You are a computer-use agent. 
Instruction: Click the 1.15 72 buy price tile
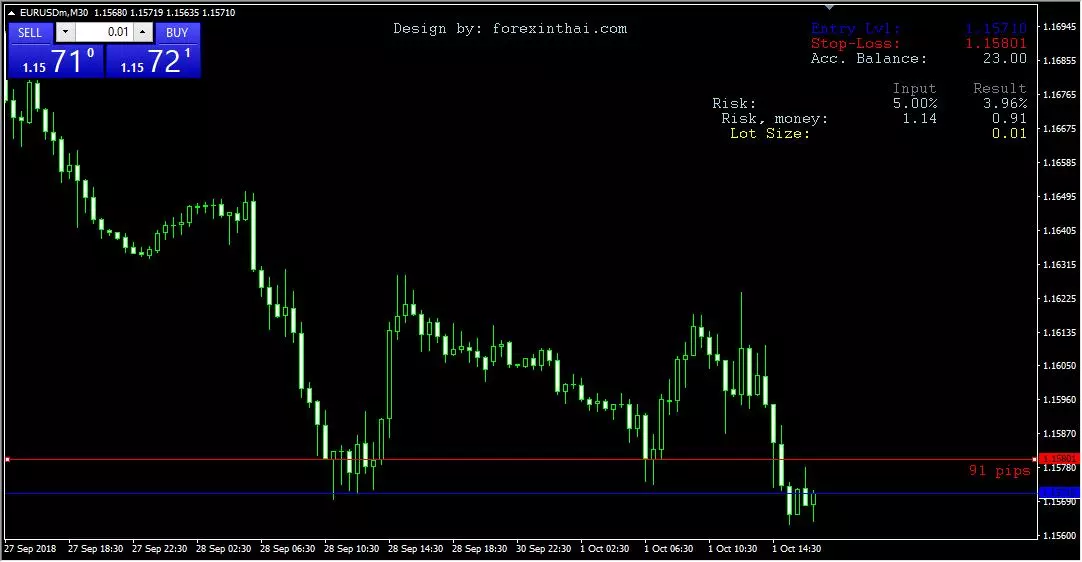click(x=153, y=61)
